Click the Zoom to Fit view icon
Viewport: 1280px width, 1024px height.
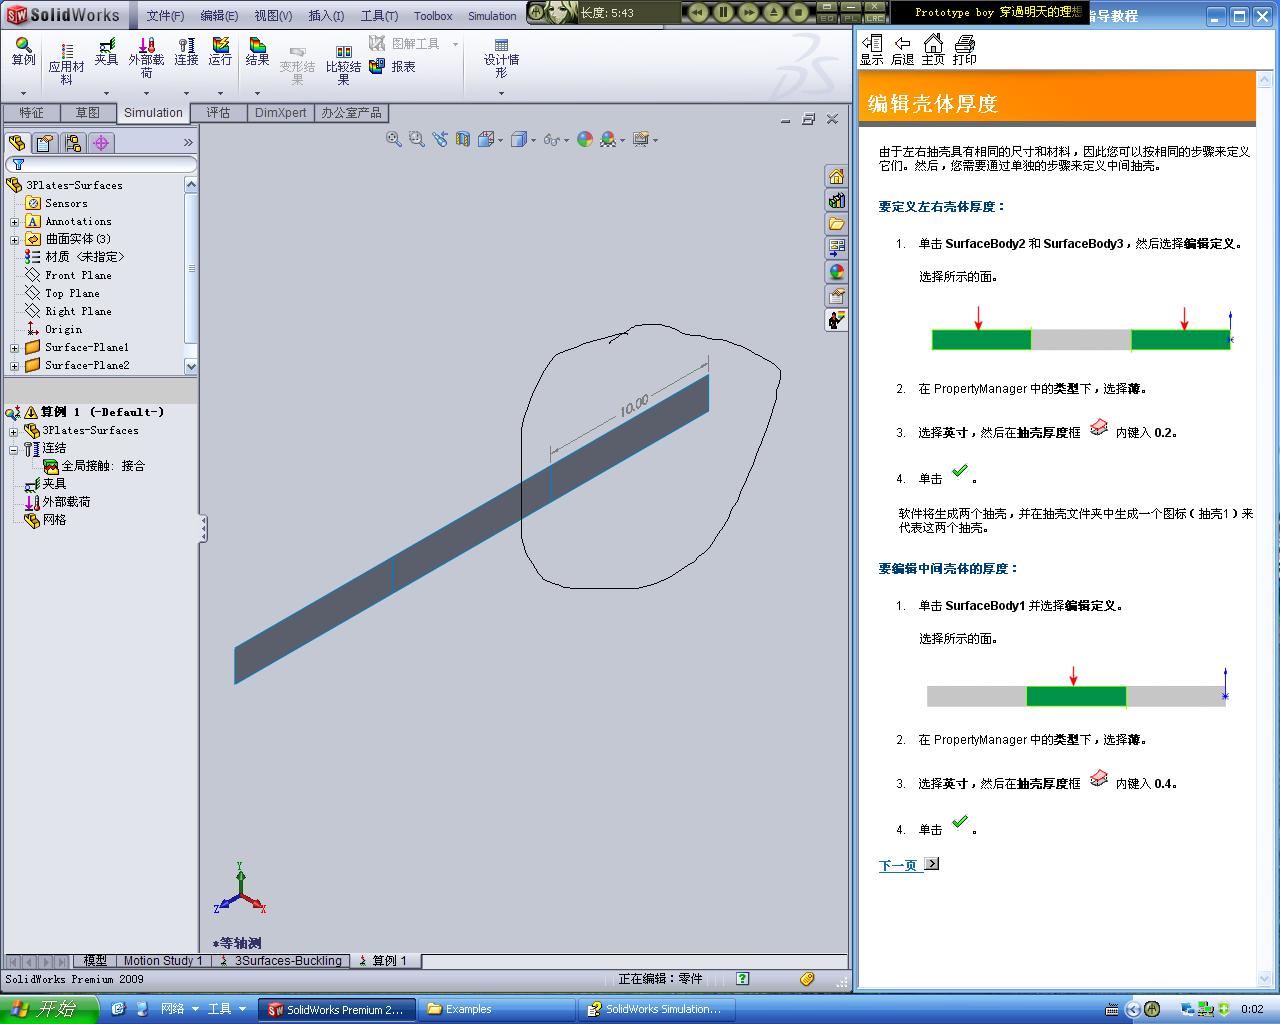pyautogui.click(x=394, y=140)
